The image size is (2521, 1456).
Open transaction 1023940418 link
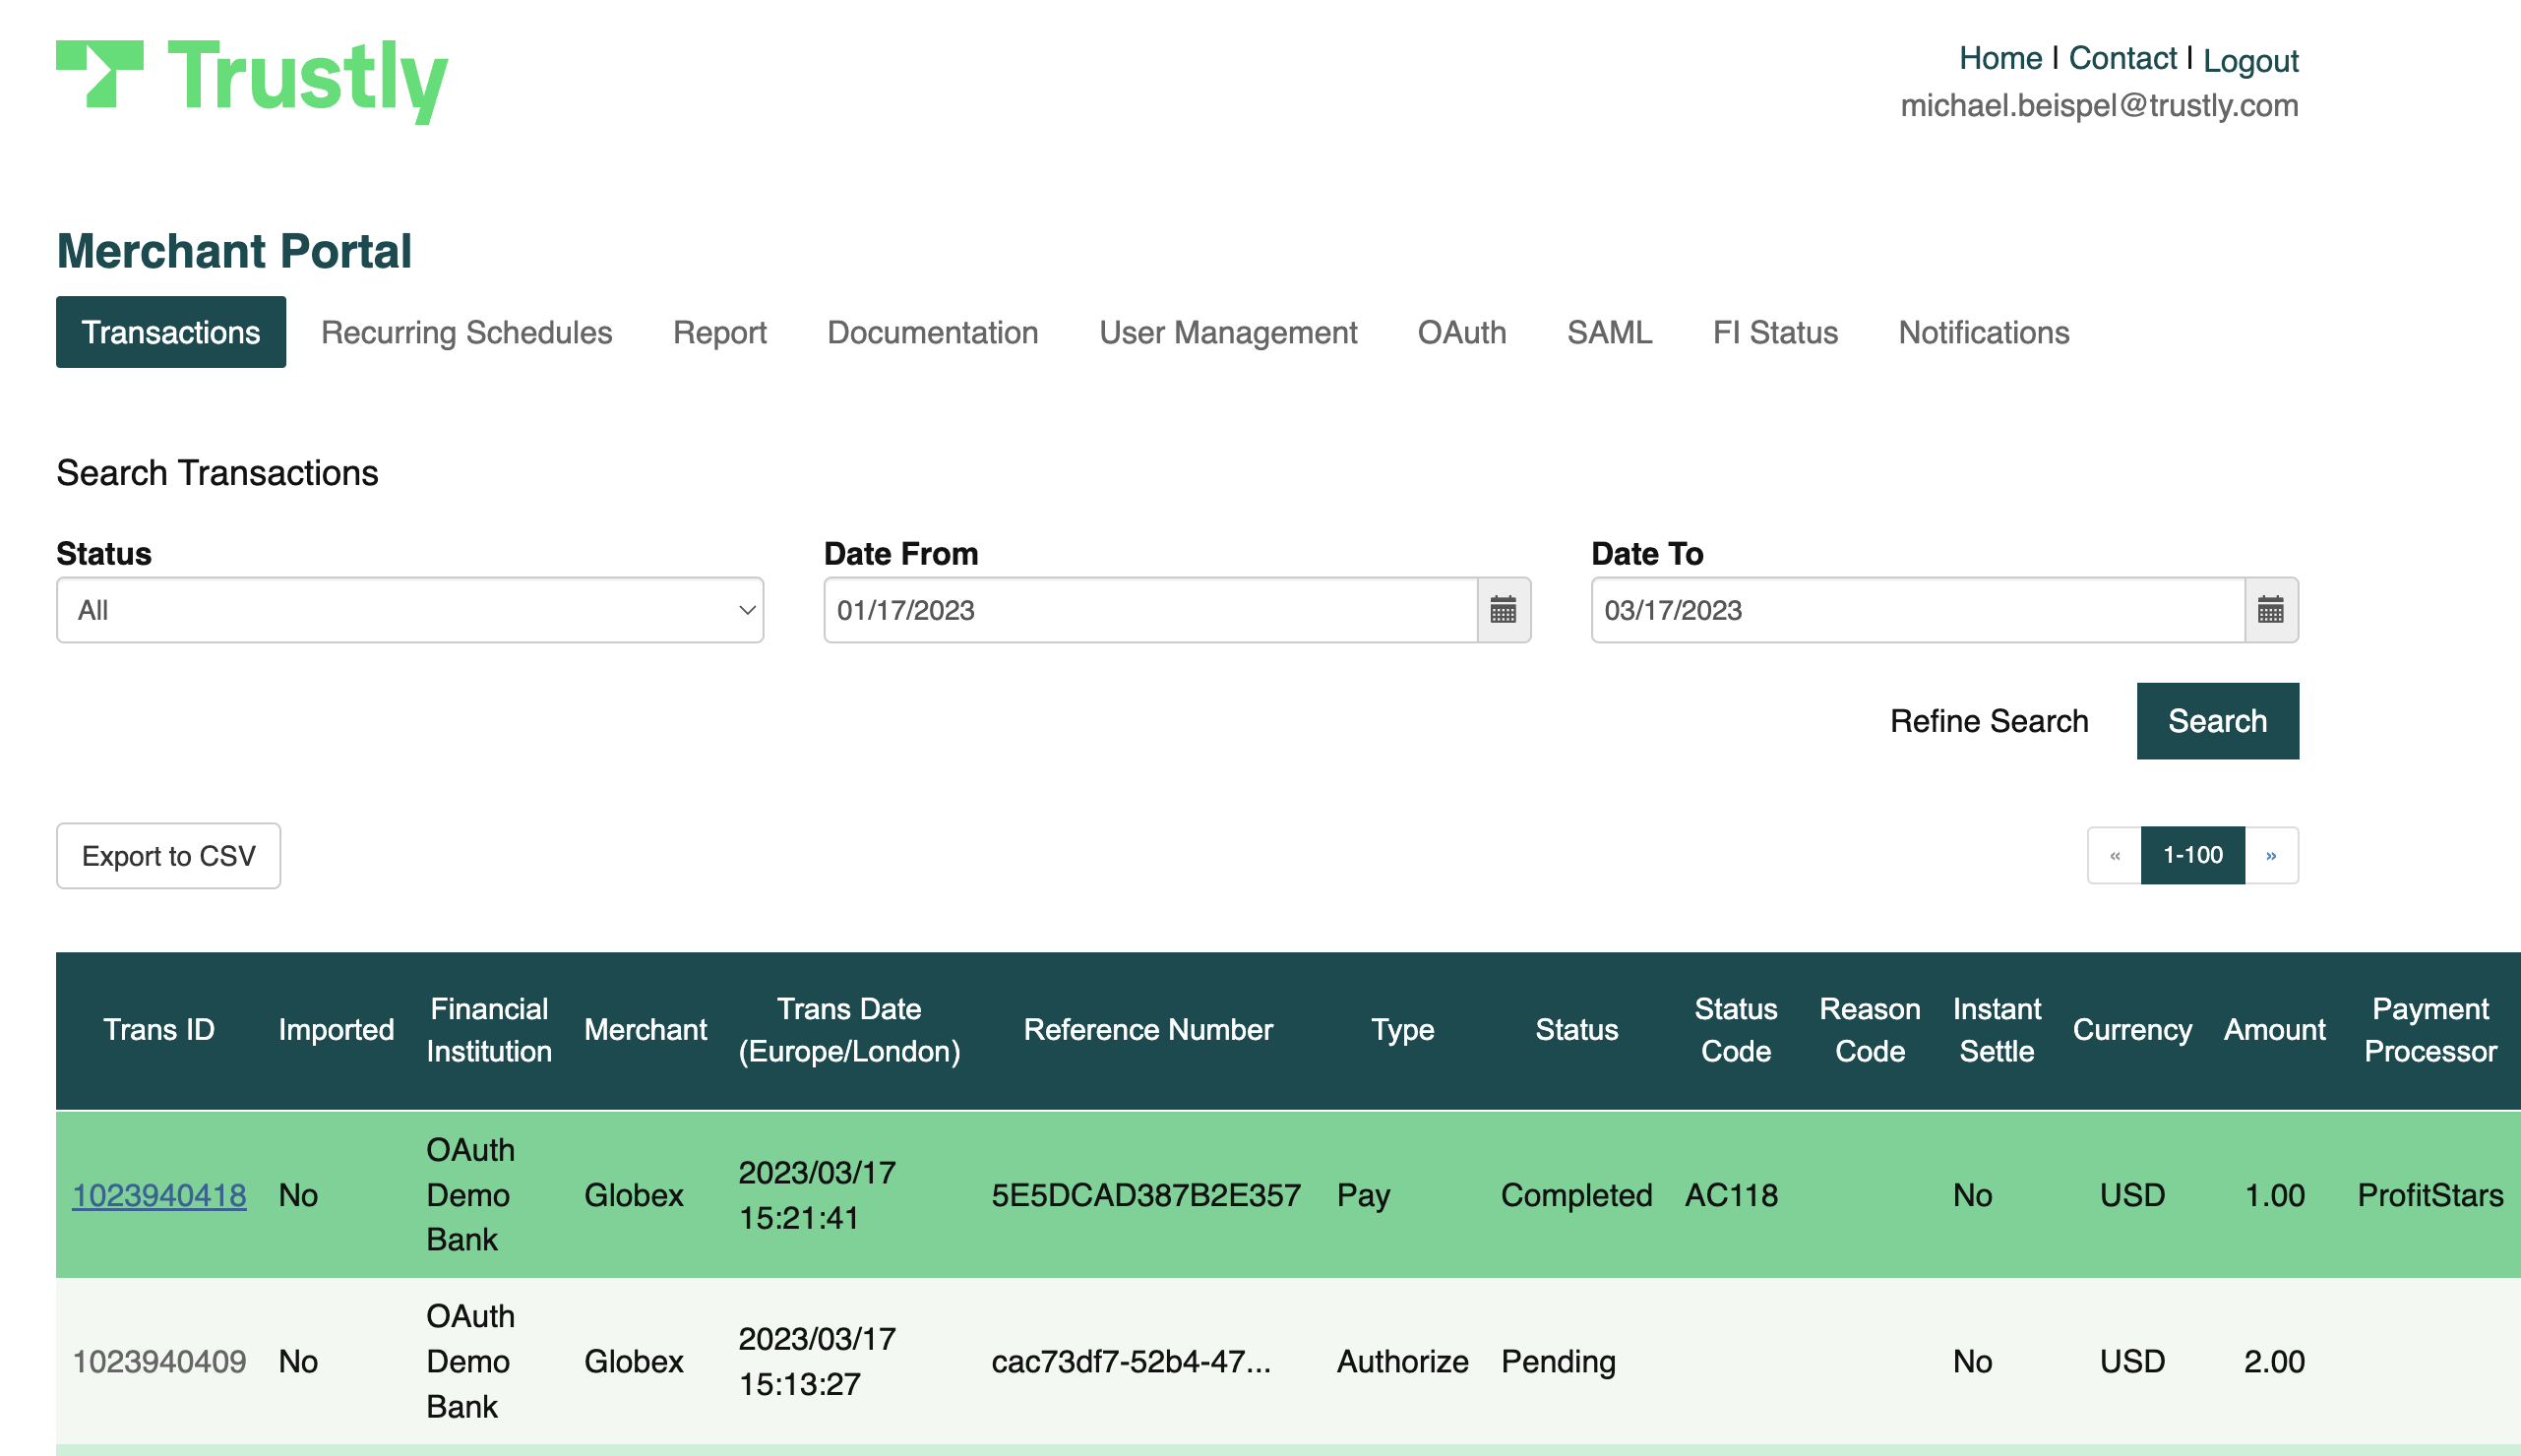coord(159,1195)
